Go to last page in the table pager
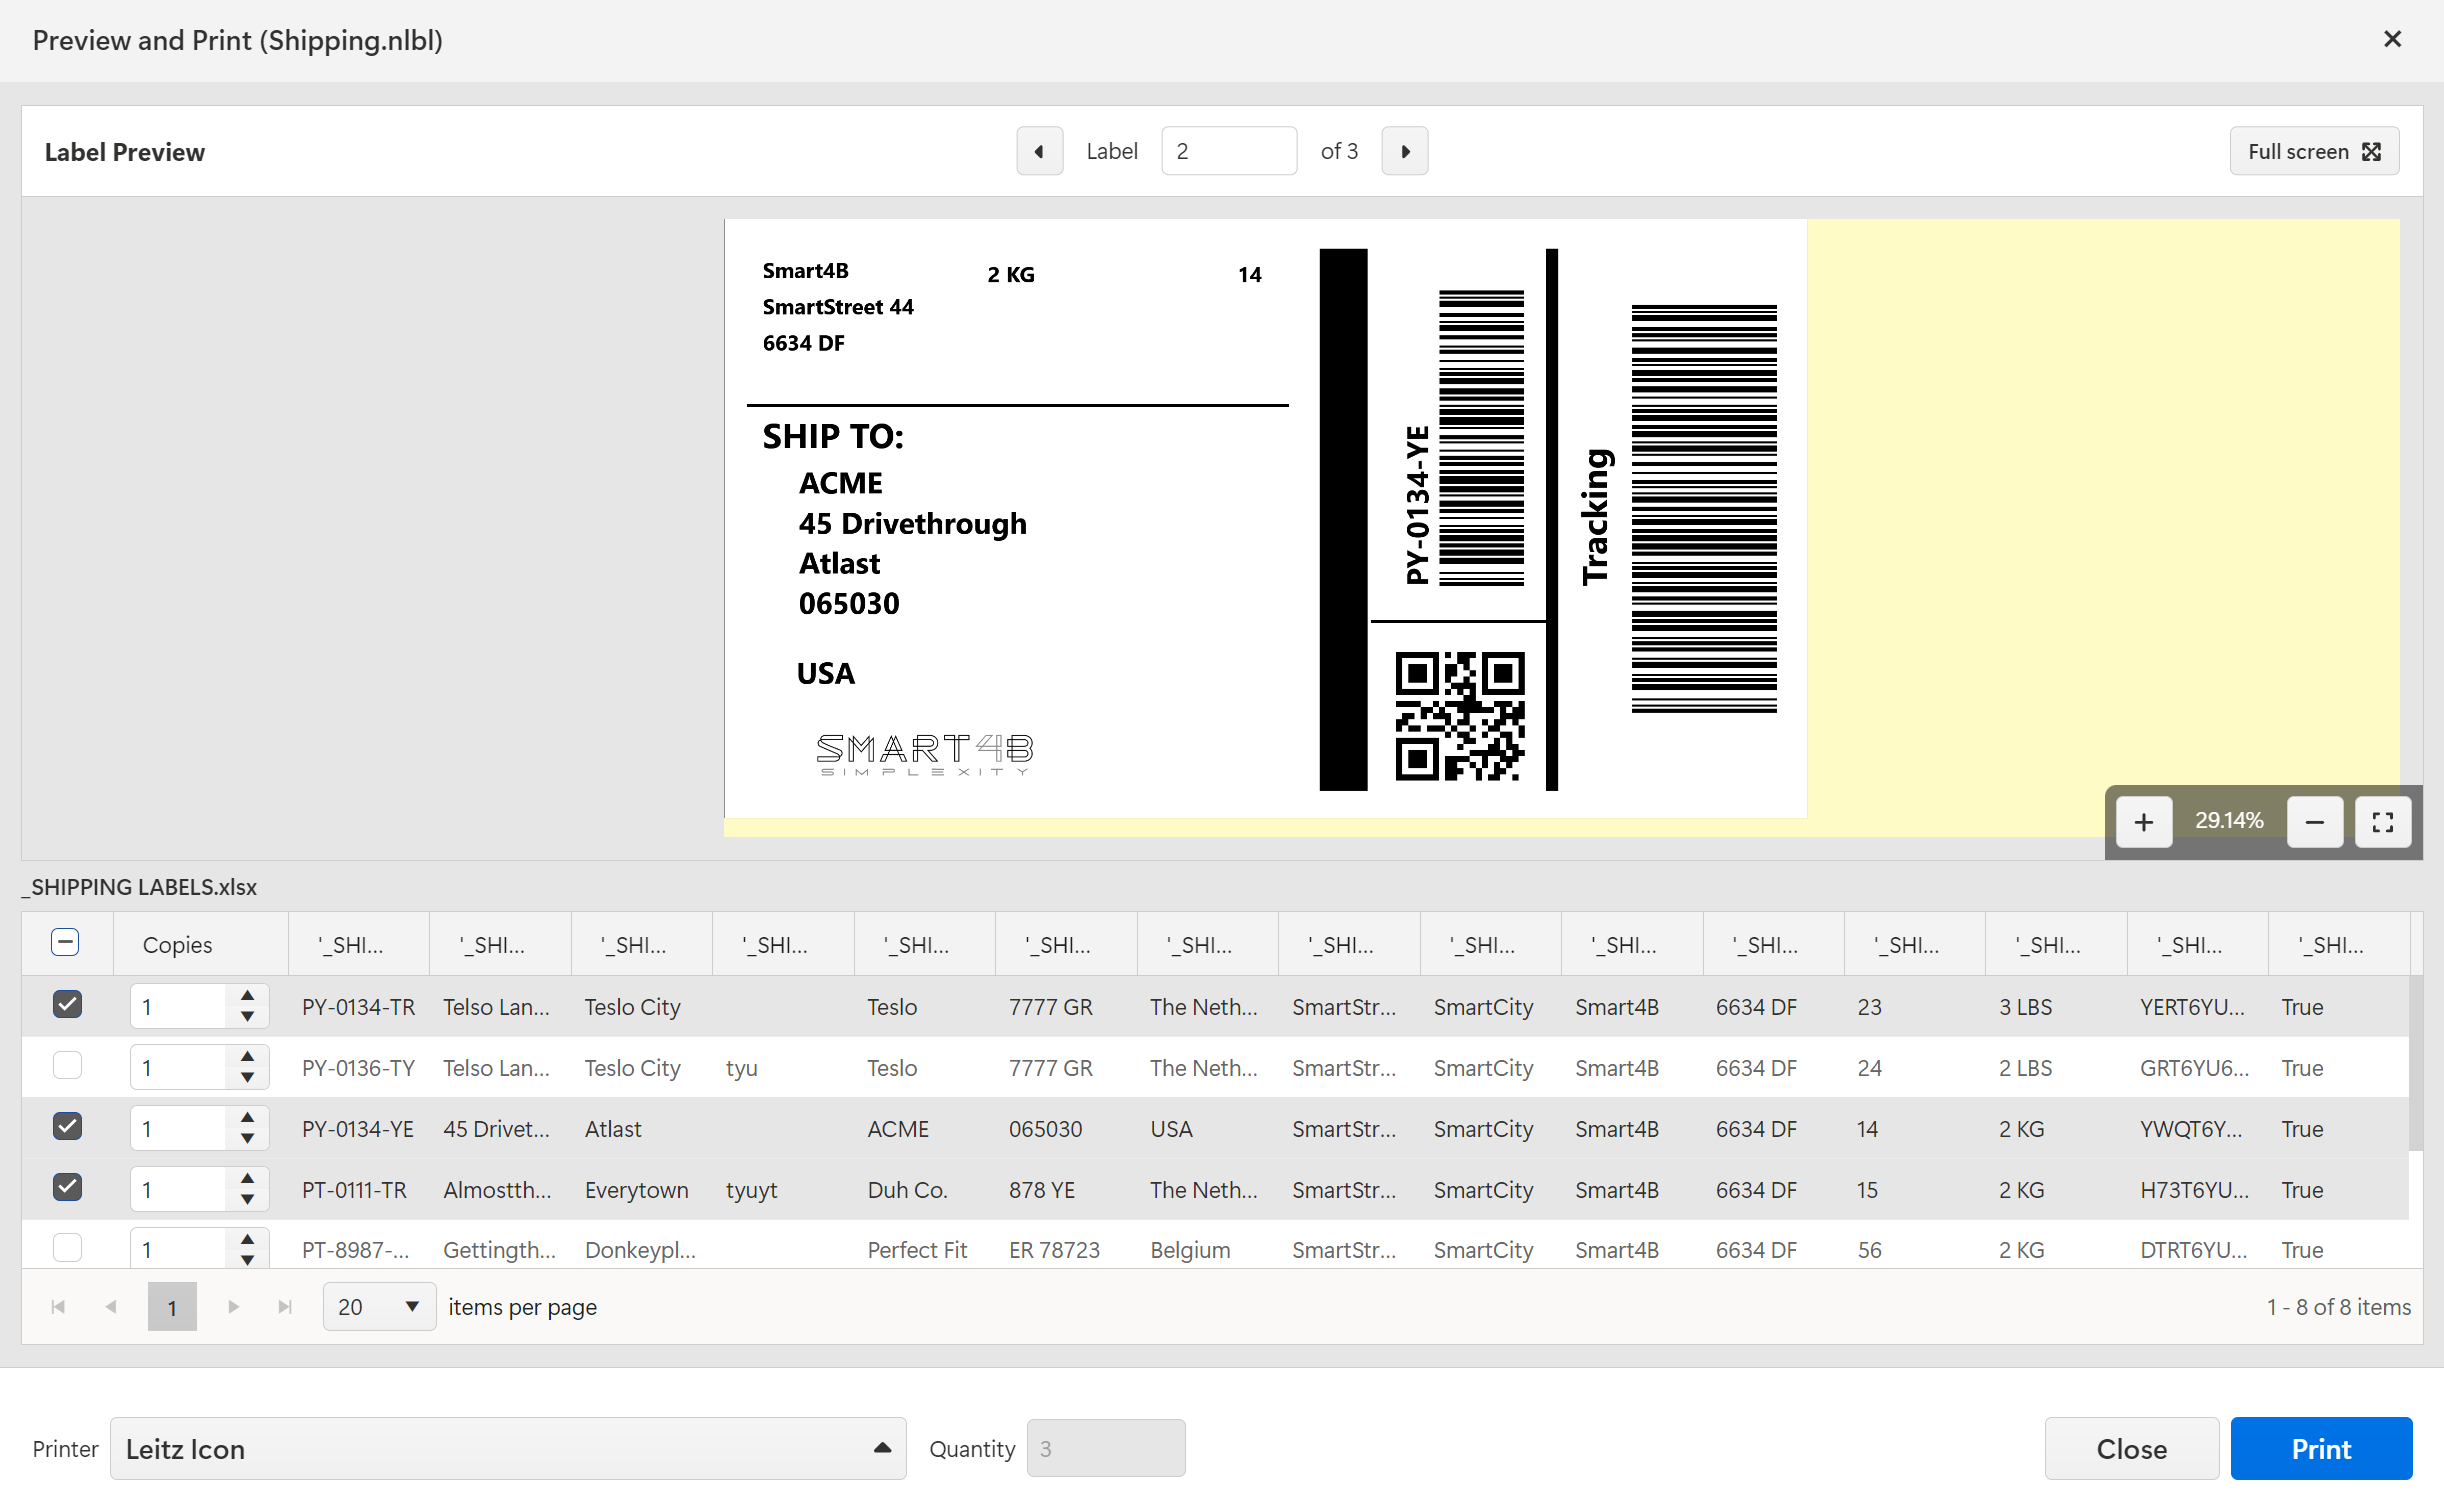The width and height of the screenshot is (2444, 1506). click(285, 1306)
